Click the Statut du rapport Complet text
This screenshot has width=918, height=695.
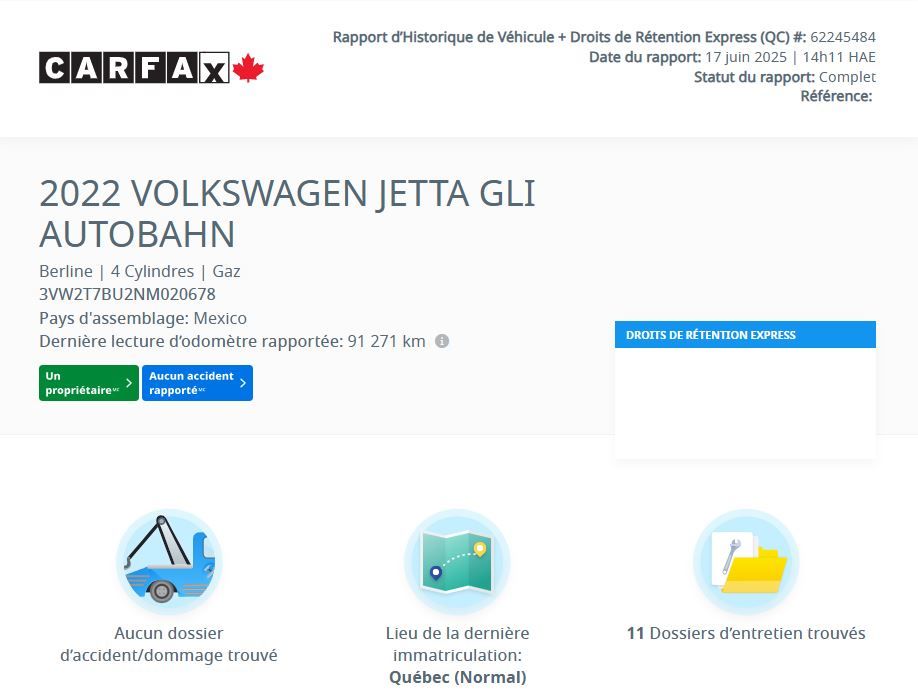click(x=785, y=77)
